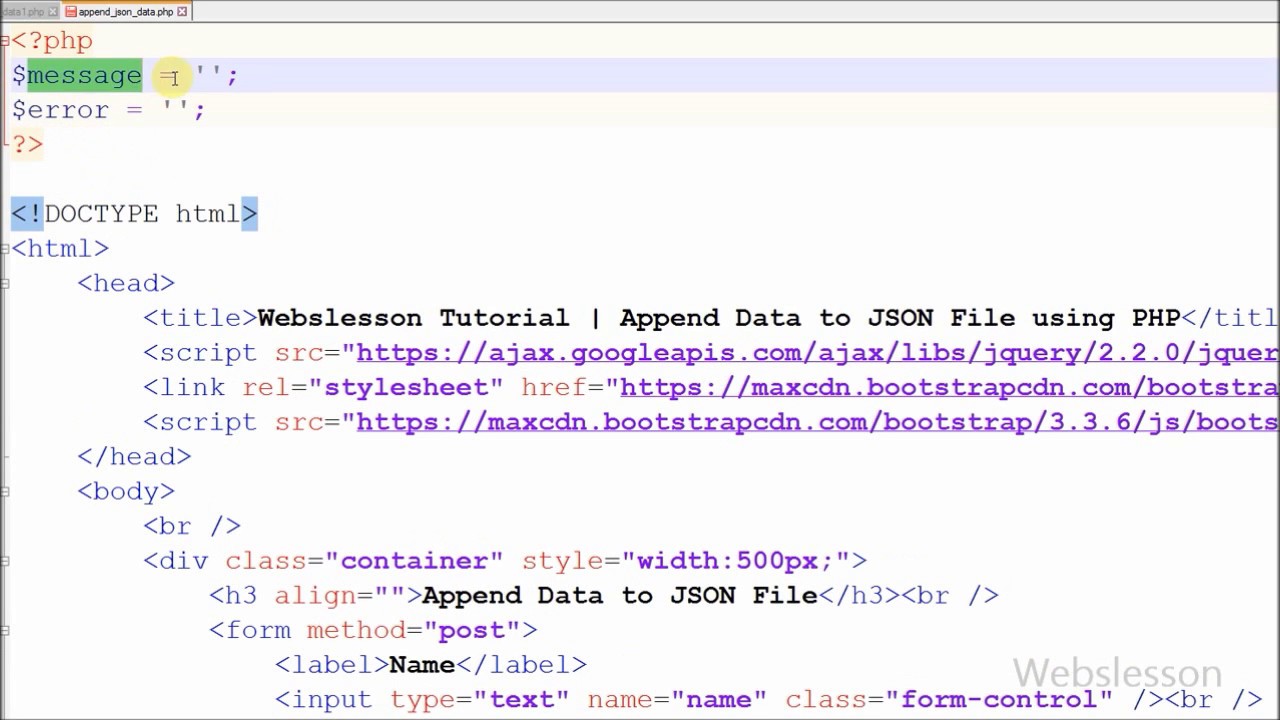This screenshot has height=720, width=1280.
Task: Click the opening <head> tag
Action: click(126, 284)
